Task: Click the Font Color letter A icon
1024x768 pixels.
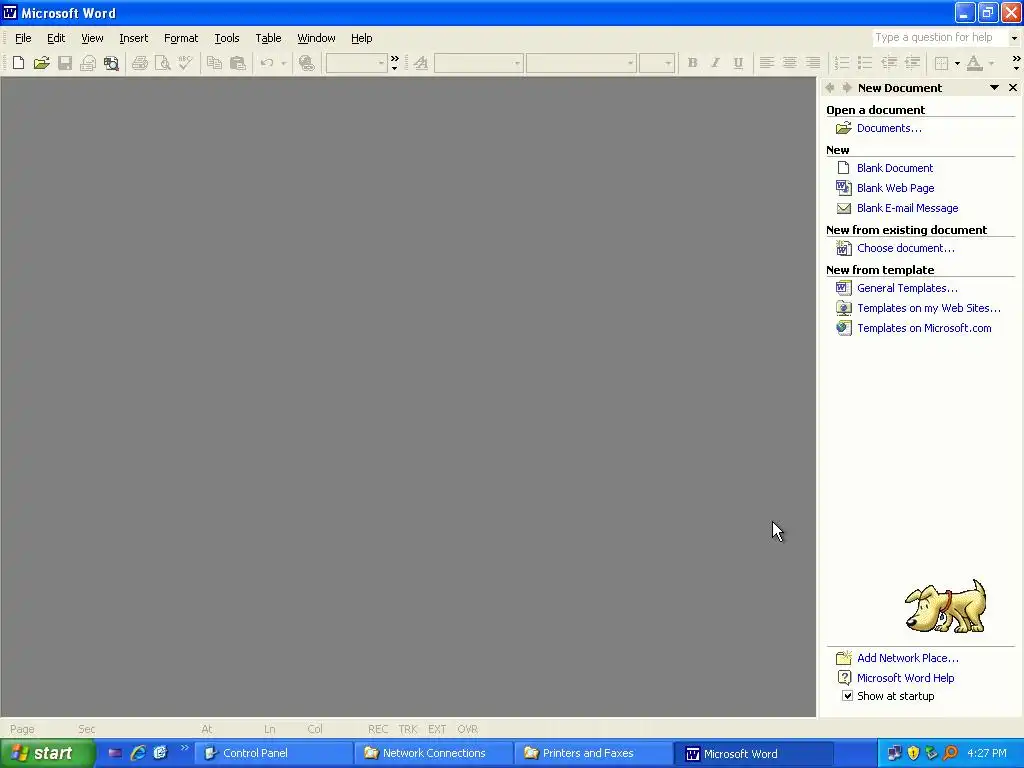Action: (x=974, y=63)
